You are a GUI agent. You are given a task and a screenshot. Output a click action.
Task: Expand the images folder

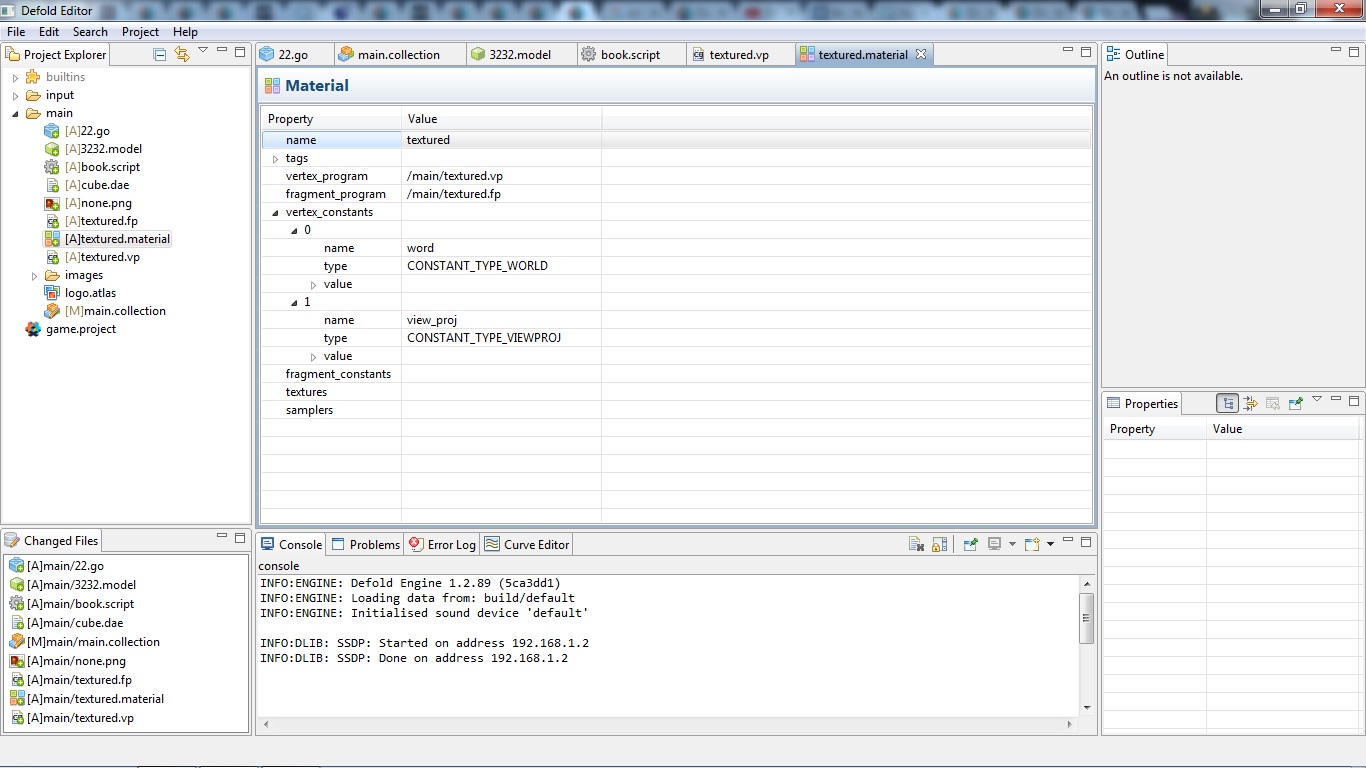(34, 276)
